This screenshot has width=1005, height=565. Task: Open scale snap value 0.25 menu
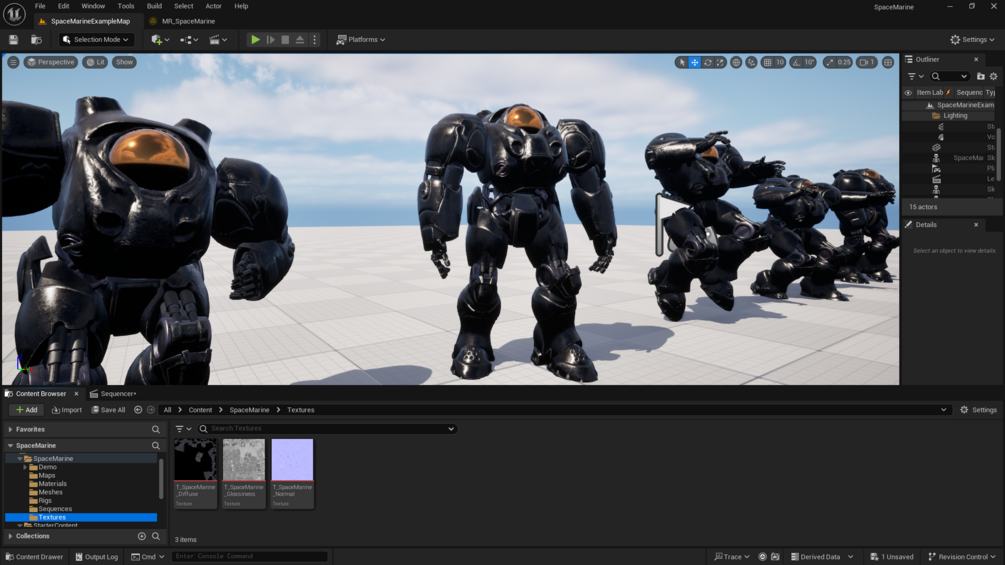844,62
